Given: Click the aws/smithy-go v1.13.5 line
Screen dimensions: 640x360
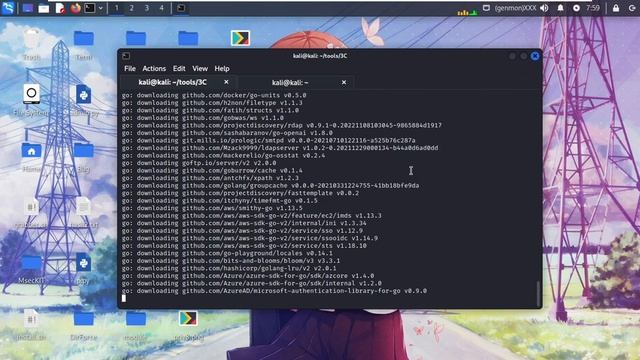Looking at the screenshot, I should [212, 208].
